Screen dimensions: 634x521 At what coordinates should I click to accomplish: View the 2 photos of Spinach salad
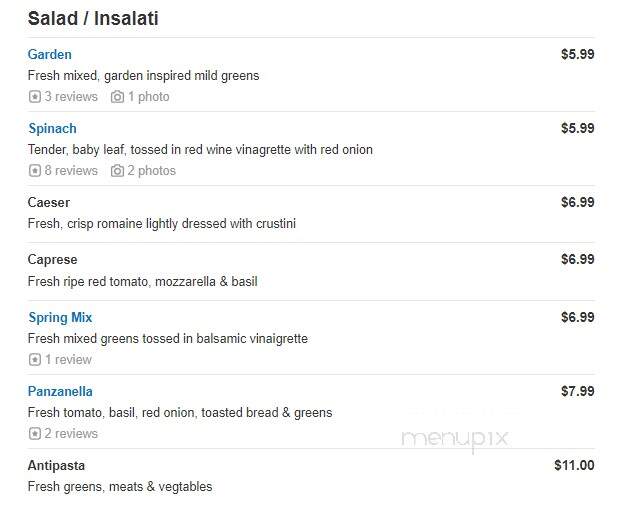152,171
